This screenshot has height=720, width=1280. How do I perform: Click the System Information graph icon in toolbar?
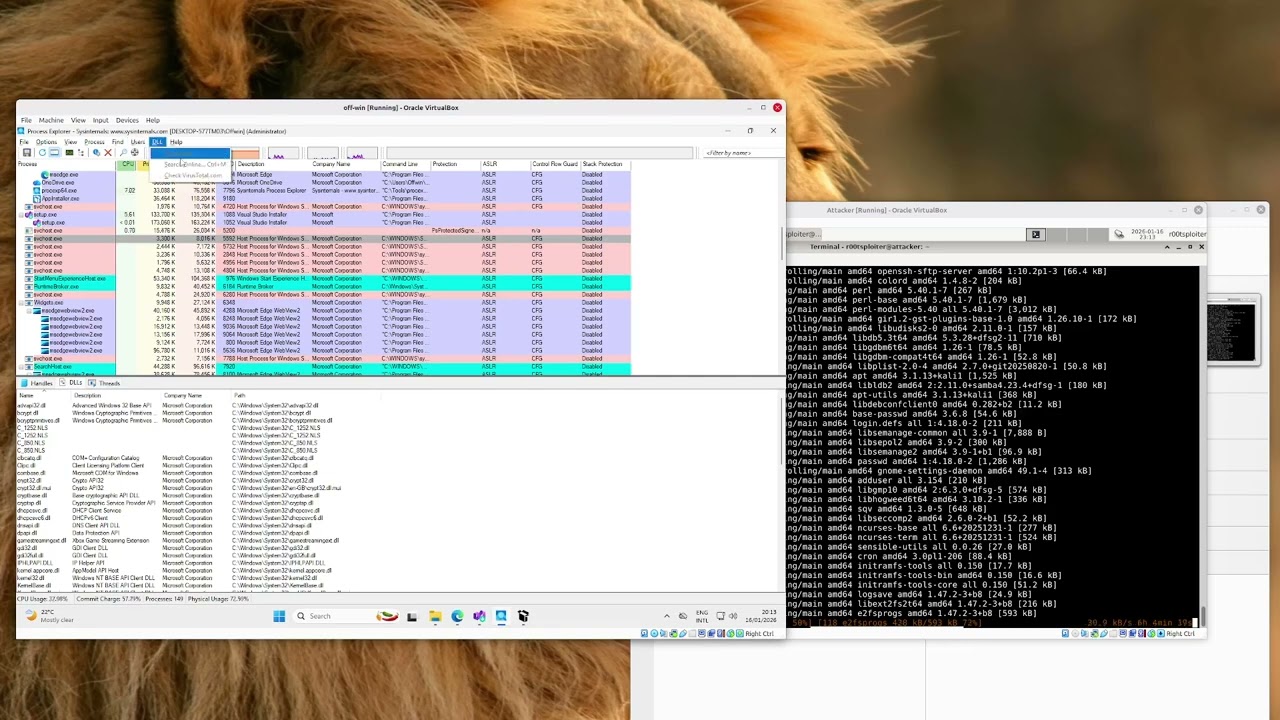tap(69, 152)
